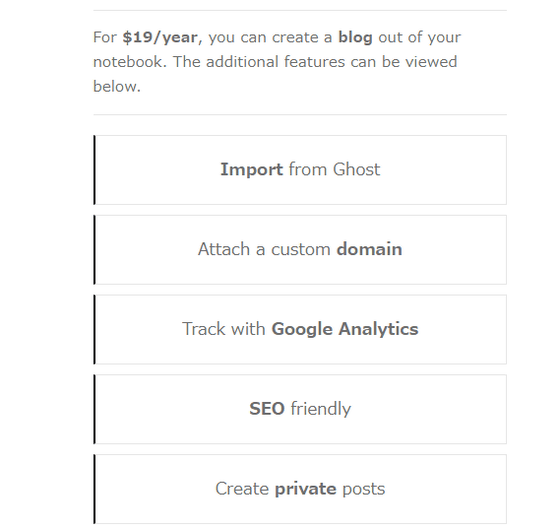Click the bold word blog in the paragraph
The height and width of the screenshot is (529, 560).
click(355, 38)
